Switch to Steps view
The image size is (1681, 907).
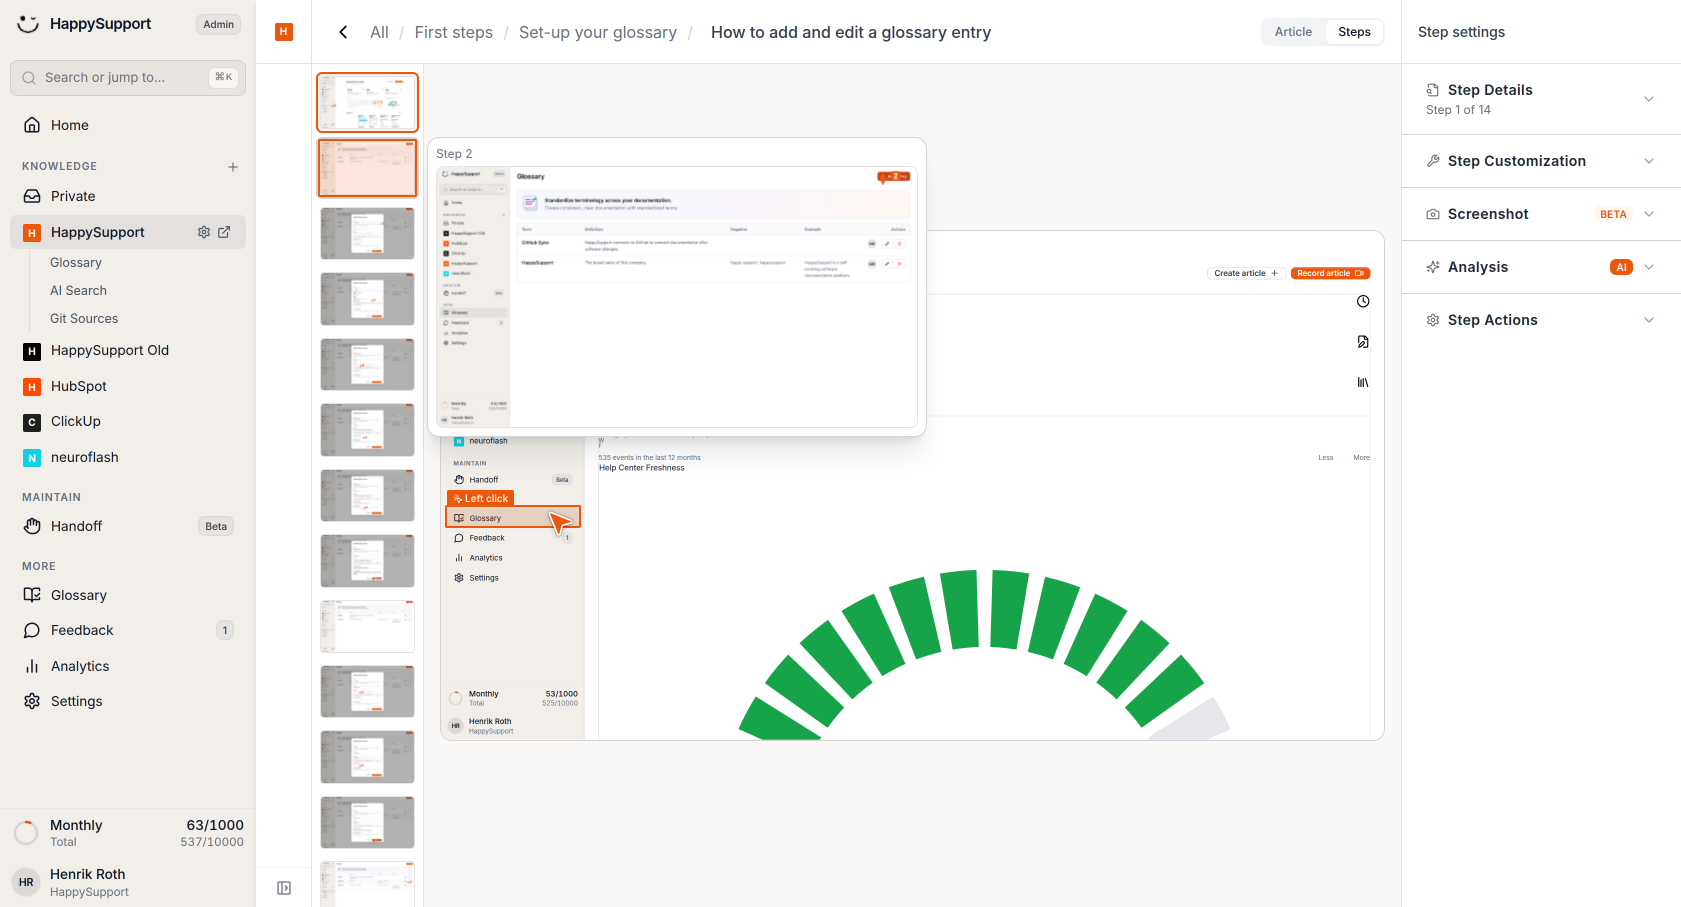pyautogui.click(x=1354, y=32)
